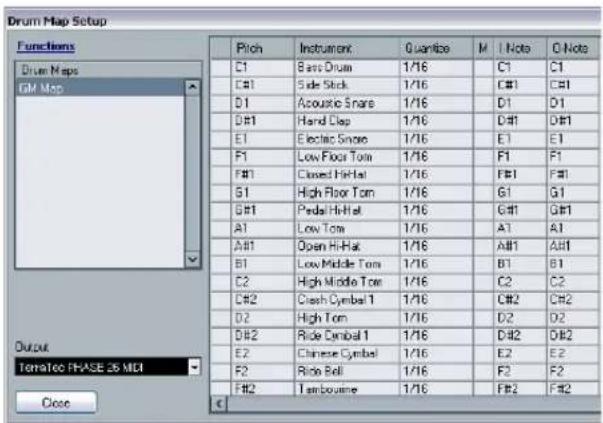The width and height of the screenshot is (603, 423).
Task: Toggle mute cell for Side Stick row
Action: click(483, 85)
